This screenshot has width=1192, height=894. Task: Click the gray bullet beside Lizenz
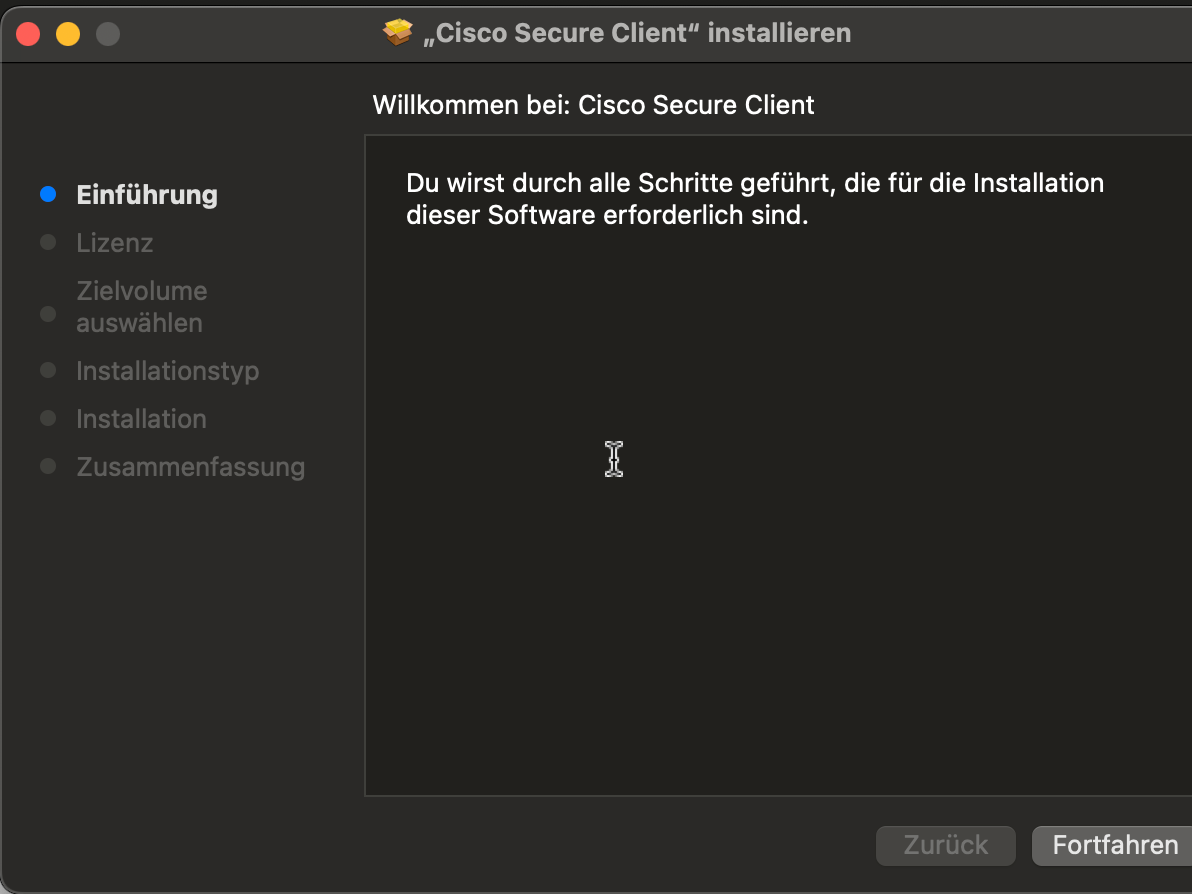pos(47,243)
